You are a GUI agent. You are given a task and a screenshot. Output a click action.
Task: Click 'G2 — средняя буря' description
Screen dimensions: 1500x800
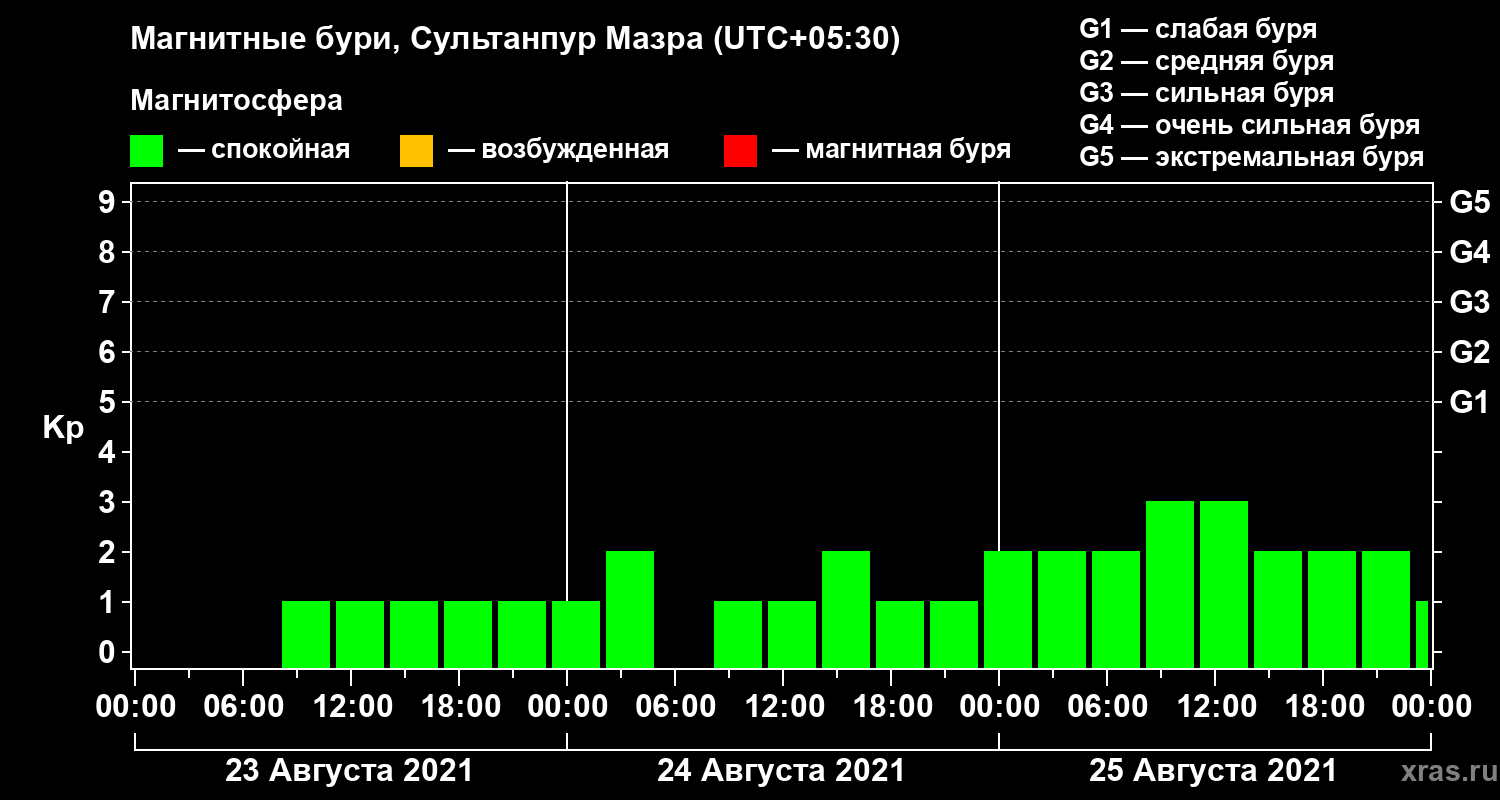pos(1207,61)
